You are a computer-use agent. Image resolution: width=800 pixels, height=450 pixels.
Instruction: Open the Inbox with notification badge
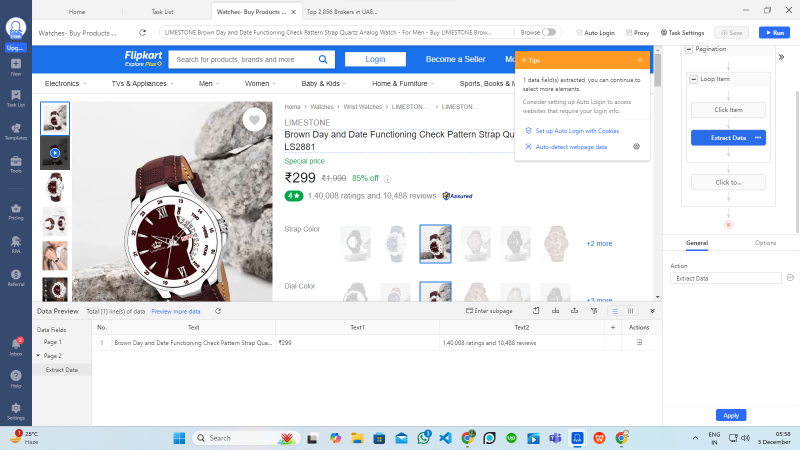pyautogui.click(x=16, y=346)
